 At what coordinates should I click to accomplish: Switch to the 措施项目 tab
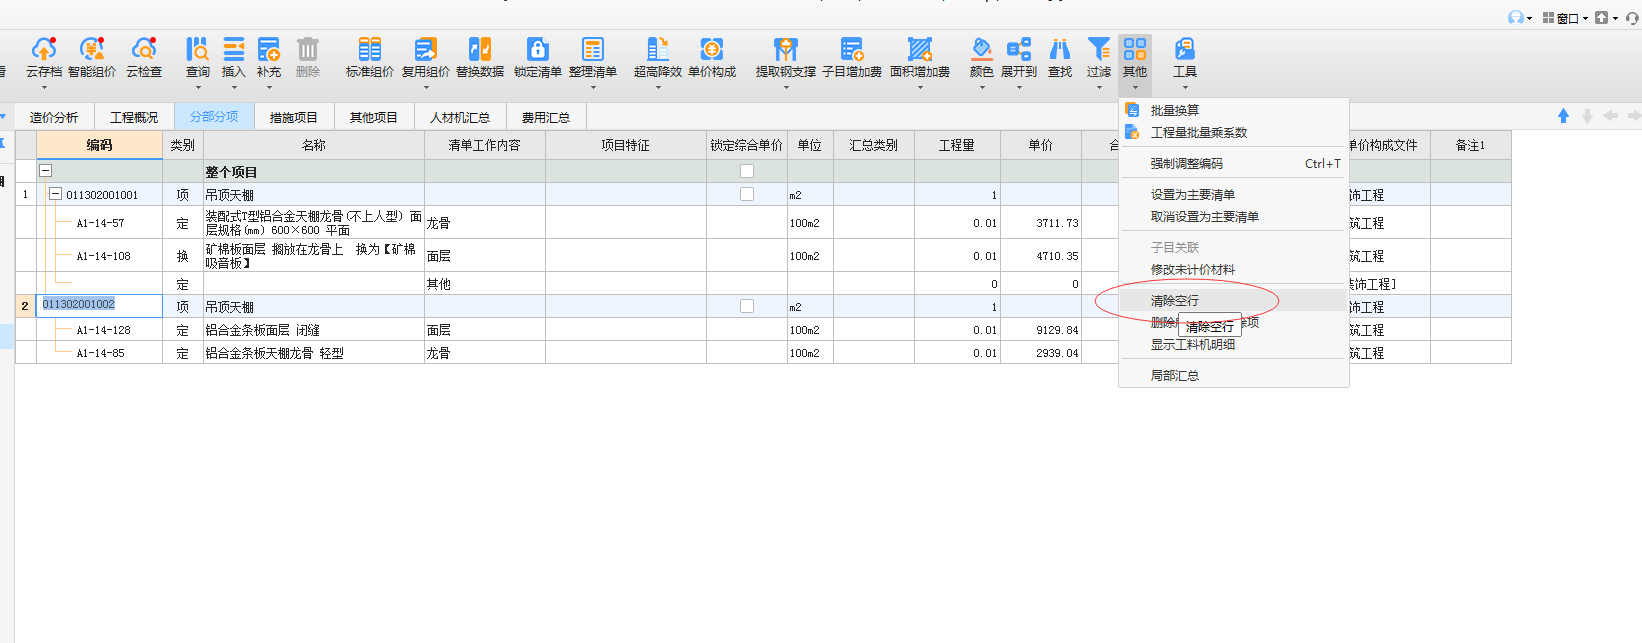point(294,117)
